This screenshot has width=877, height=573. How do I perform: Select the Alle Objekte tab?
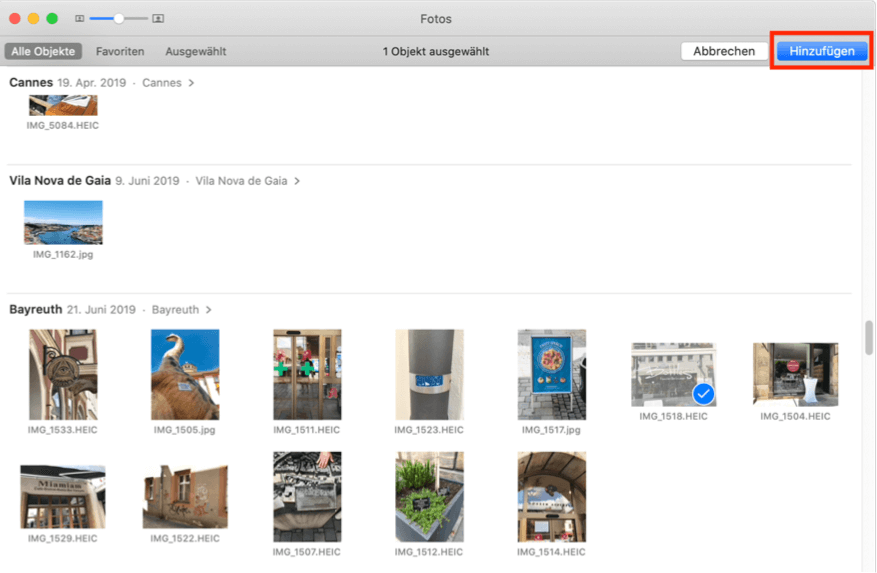[x=44, y=51]
